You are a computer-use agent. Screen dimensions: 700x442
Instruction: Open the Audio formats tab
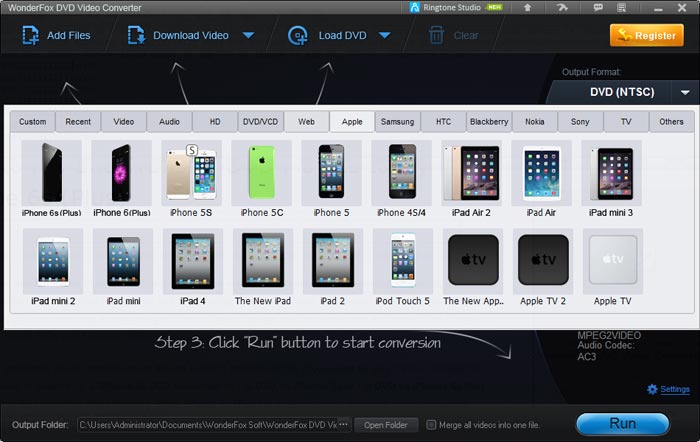coord(169,122)
